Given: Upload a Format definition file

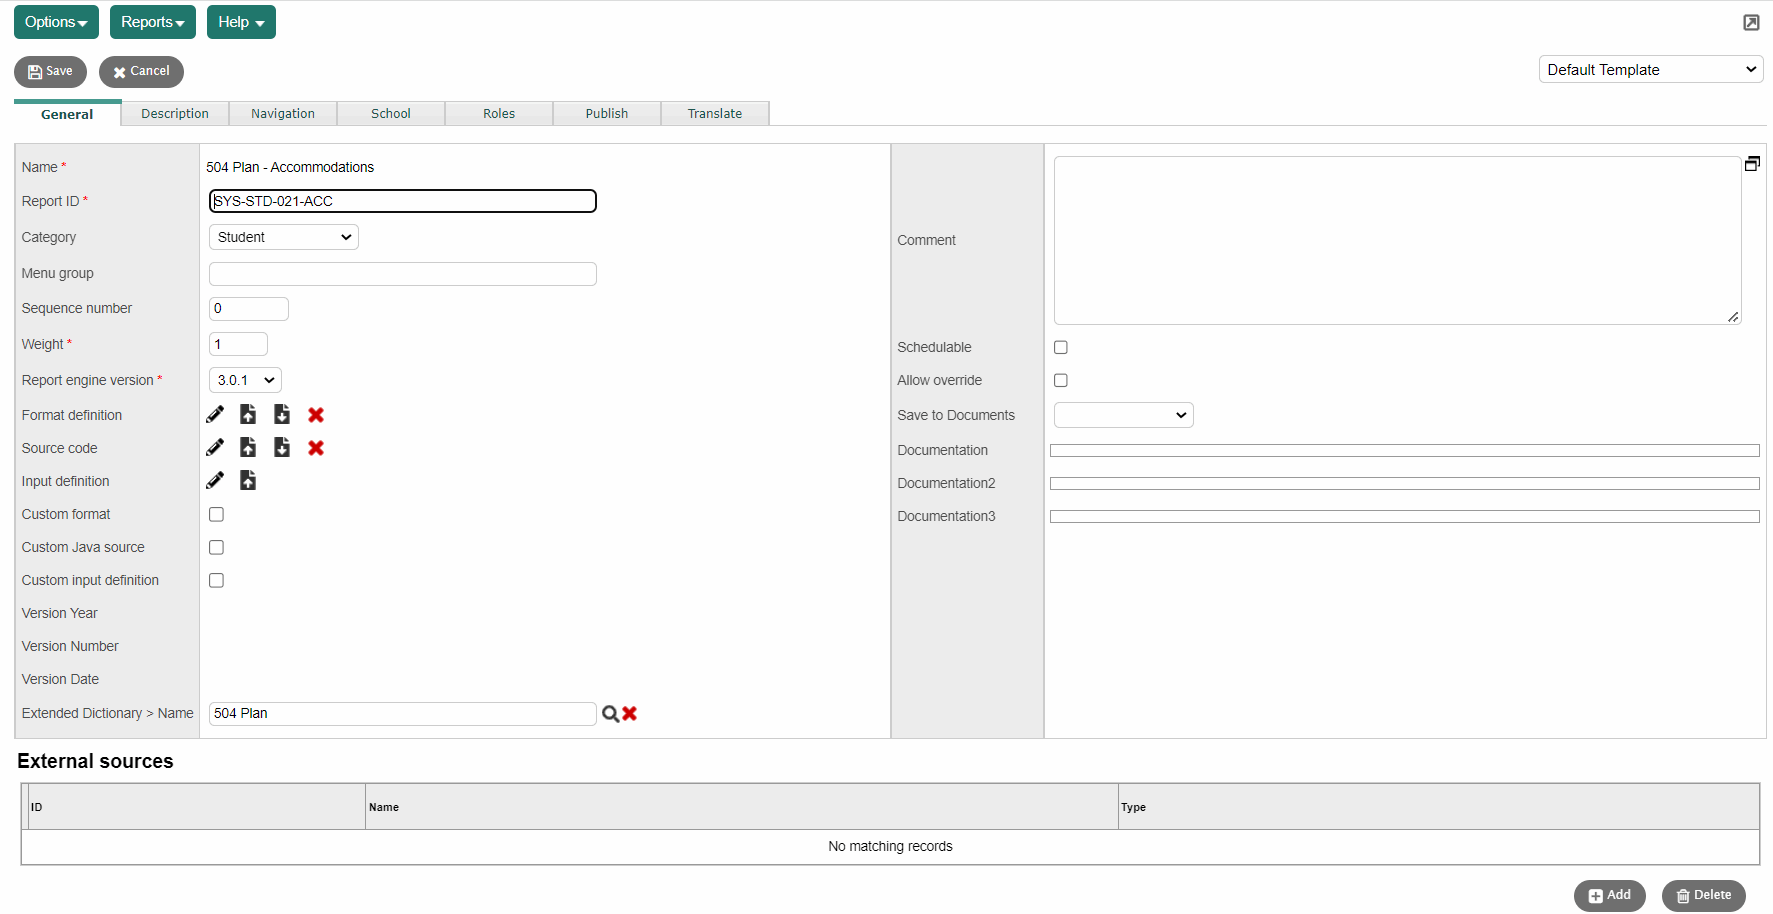Looking at the screenshot, I should coord(248,415).
